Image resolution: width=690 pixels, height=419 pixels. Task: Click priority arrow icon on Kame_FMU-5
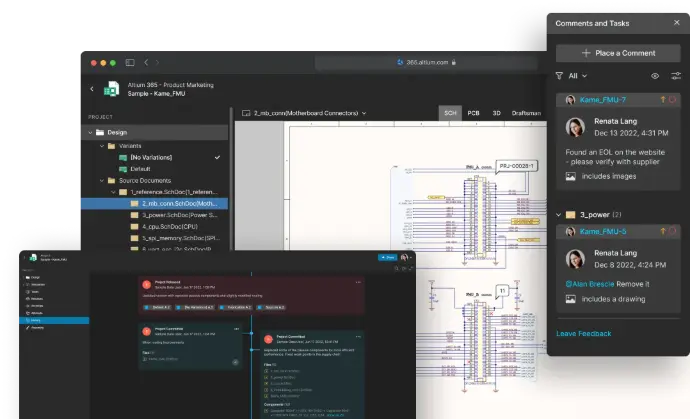click(x=663, y=231)
